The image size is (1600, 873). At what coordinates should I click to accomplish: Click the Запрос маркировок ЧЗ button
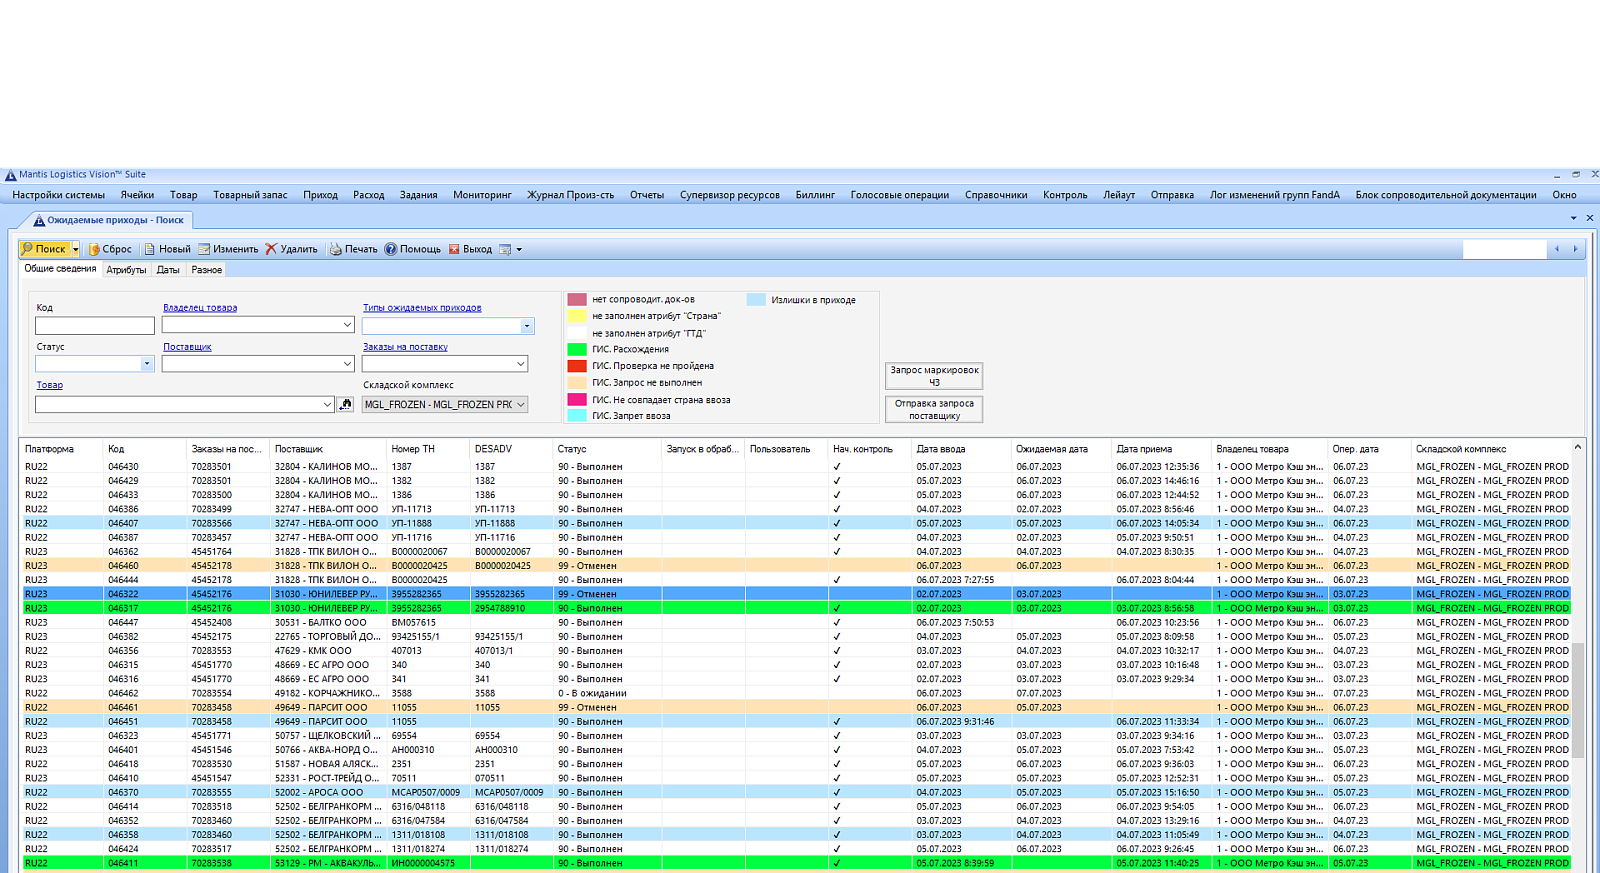pyautogui.click(x=934, y=376)
